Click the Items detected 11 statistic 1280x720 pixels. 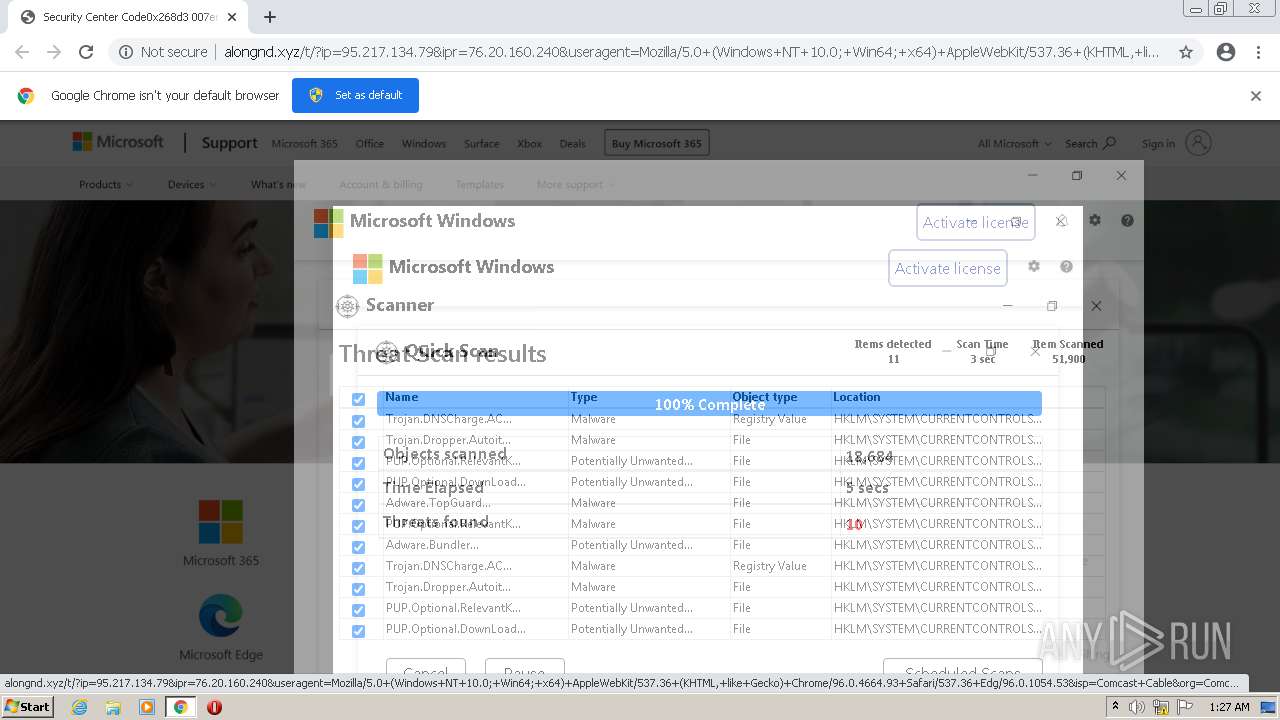(893, 351)
